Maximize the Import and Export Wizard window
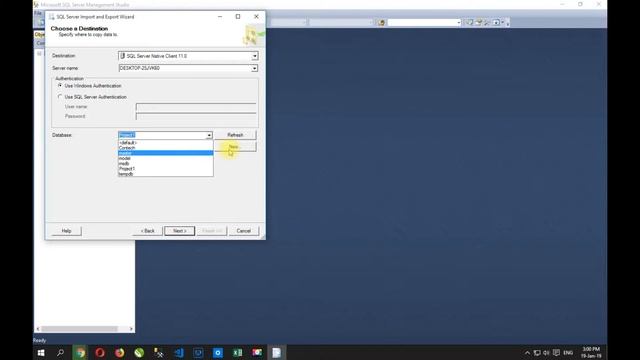This screenshot has height=360, width=640. click(238, 17)
